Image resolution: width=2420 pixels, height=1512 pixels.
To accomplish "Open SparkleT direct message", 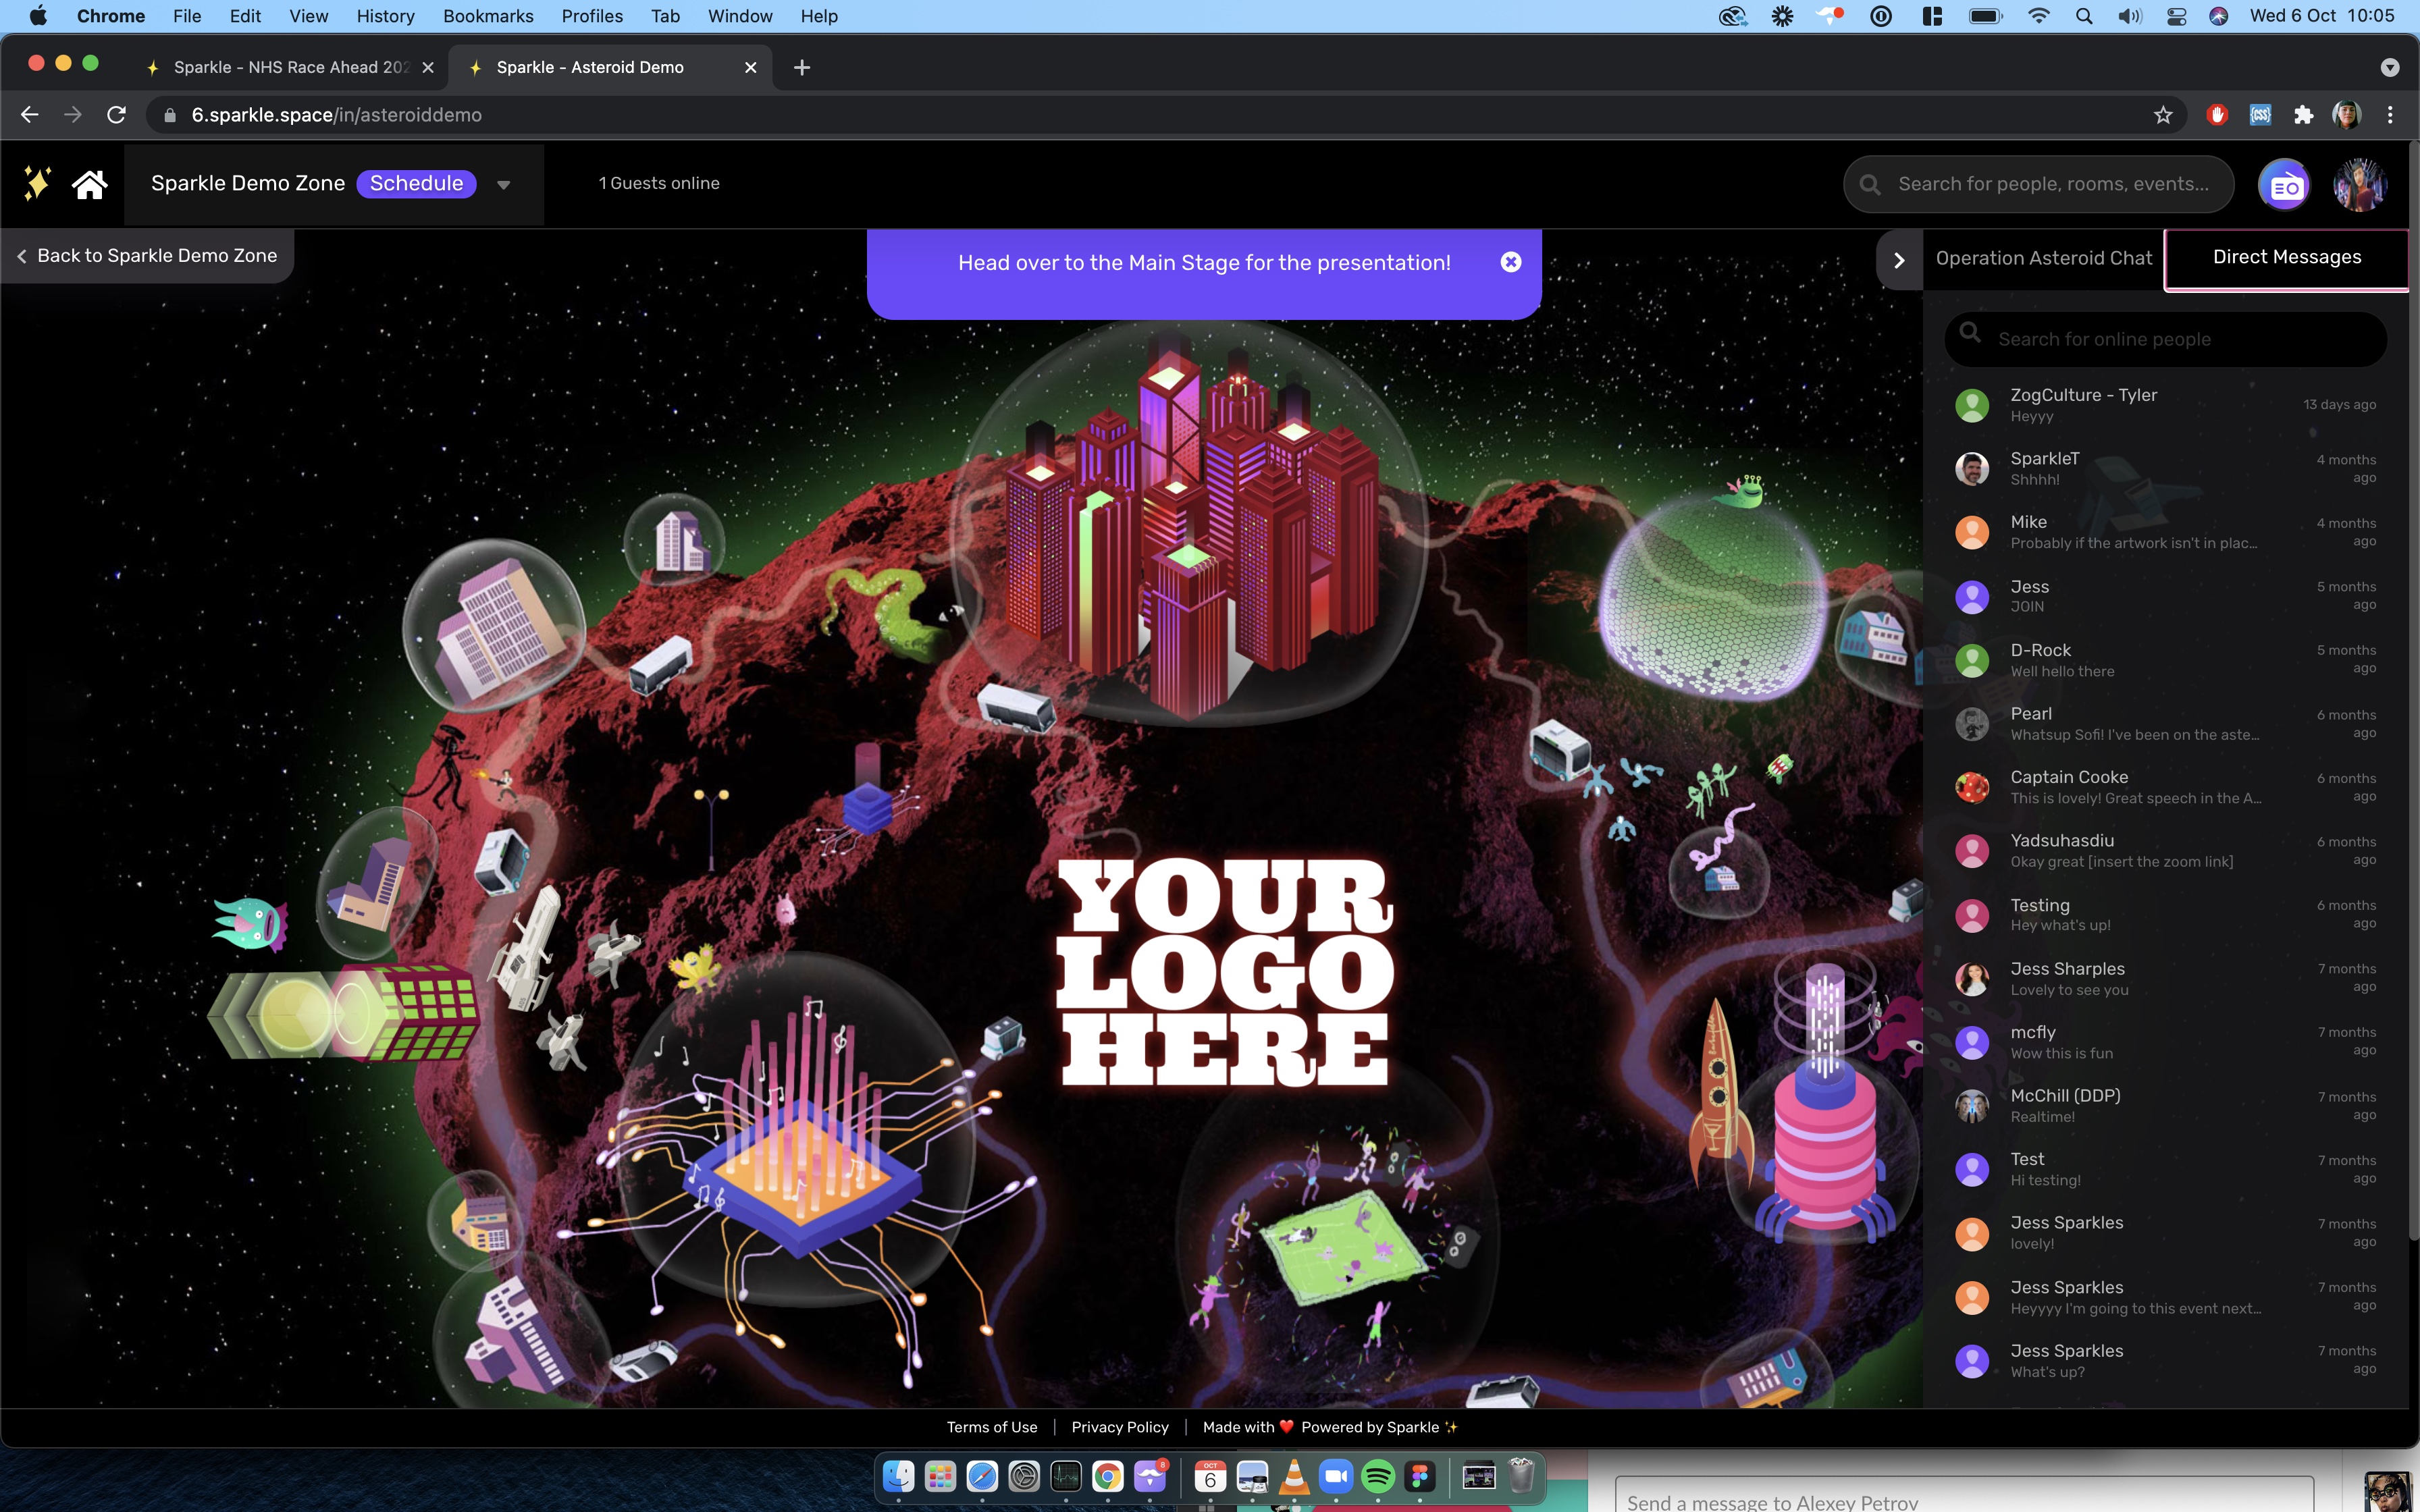I will tap(2165, 469).
